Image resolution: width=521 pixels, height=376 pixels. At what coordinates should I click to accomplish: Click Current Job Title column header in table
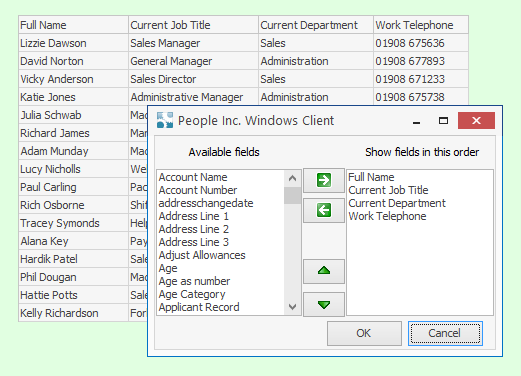[193, 25]
